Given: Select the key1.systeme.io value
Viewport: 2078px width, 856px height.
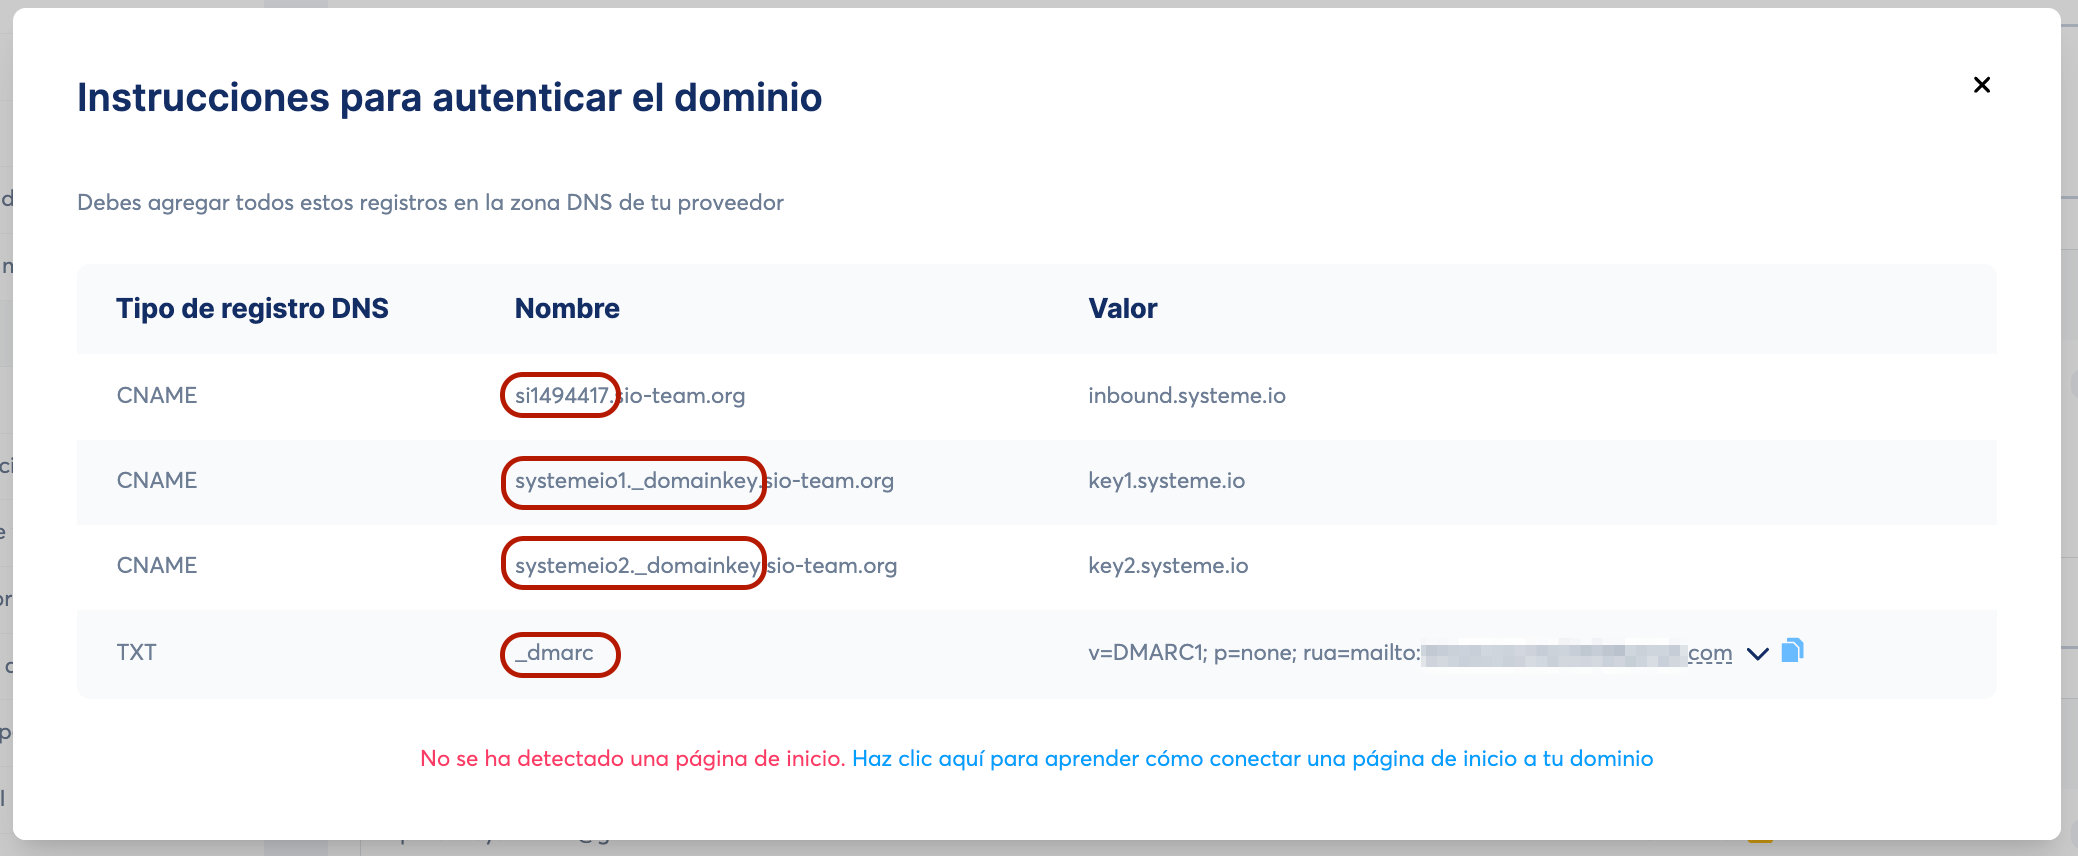Looking at the screenshot, I should click(1167, 481).
